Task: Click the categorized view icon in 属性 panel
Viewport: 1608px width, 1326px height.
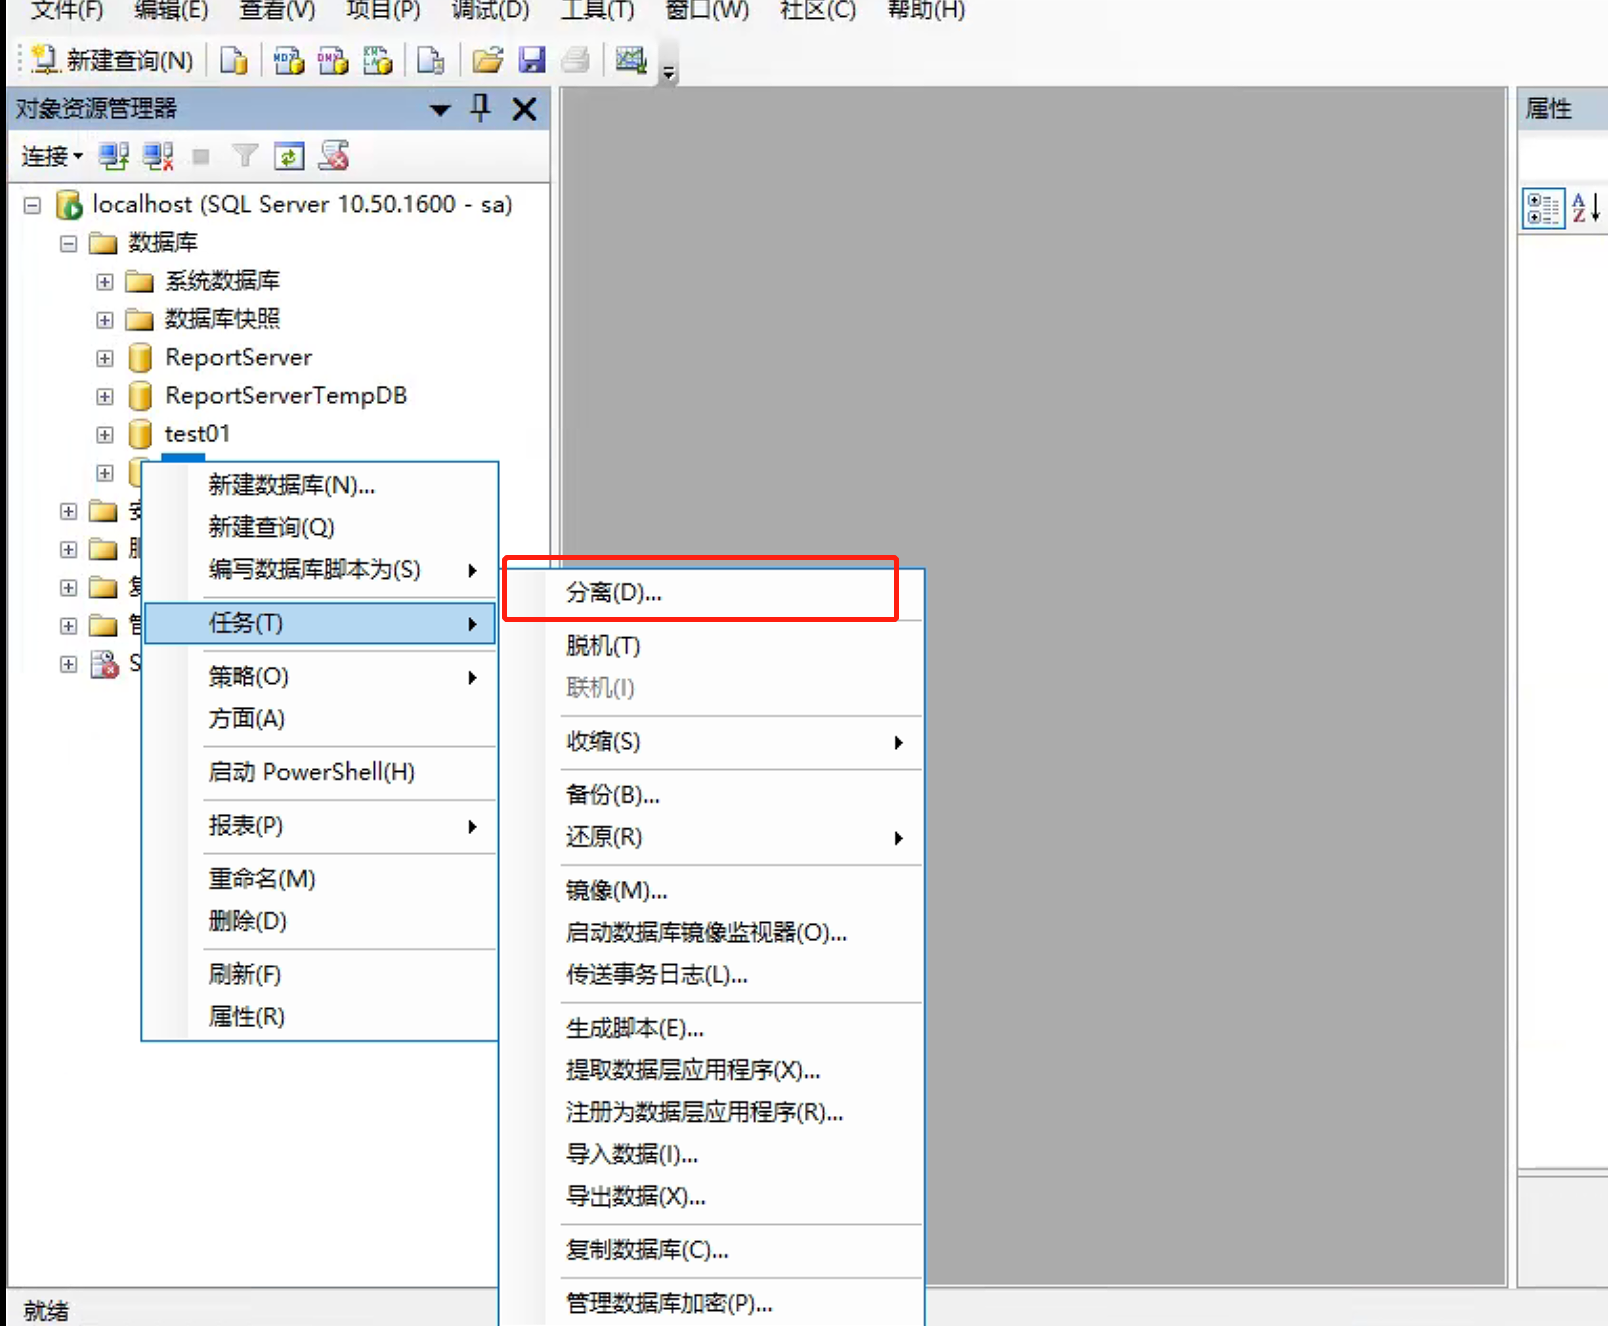Action: tap(1543, 209)
